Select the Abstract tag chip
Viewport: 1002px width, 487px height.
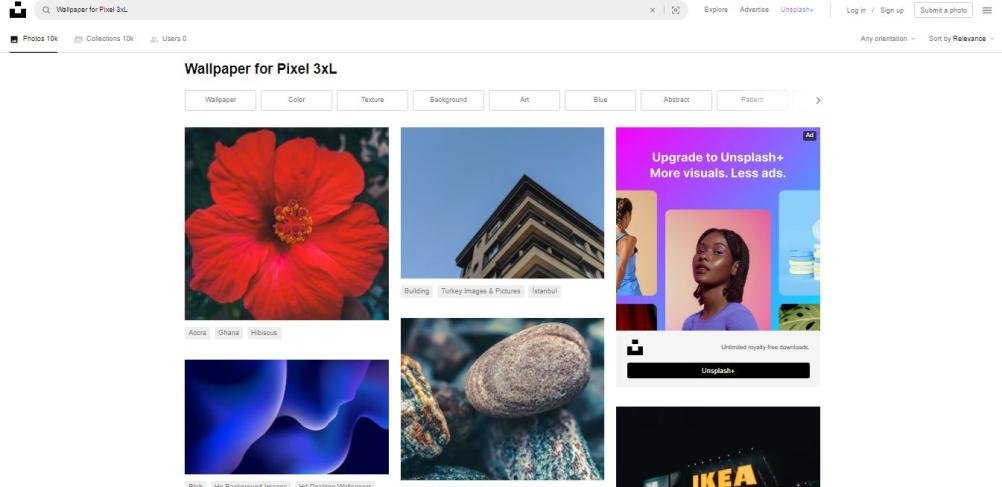676,100
